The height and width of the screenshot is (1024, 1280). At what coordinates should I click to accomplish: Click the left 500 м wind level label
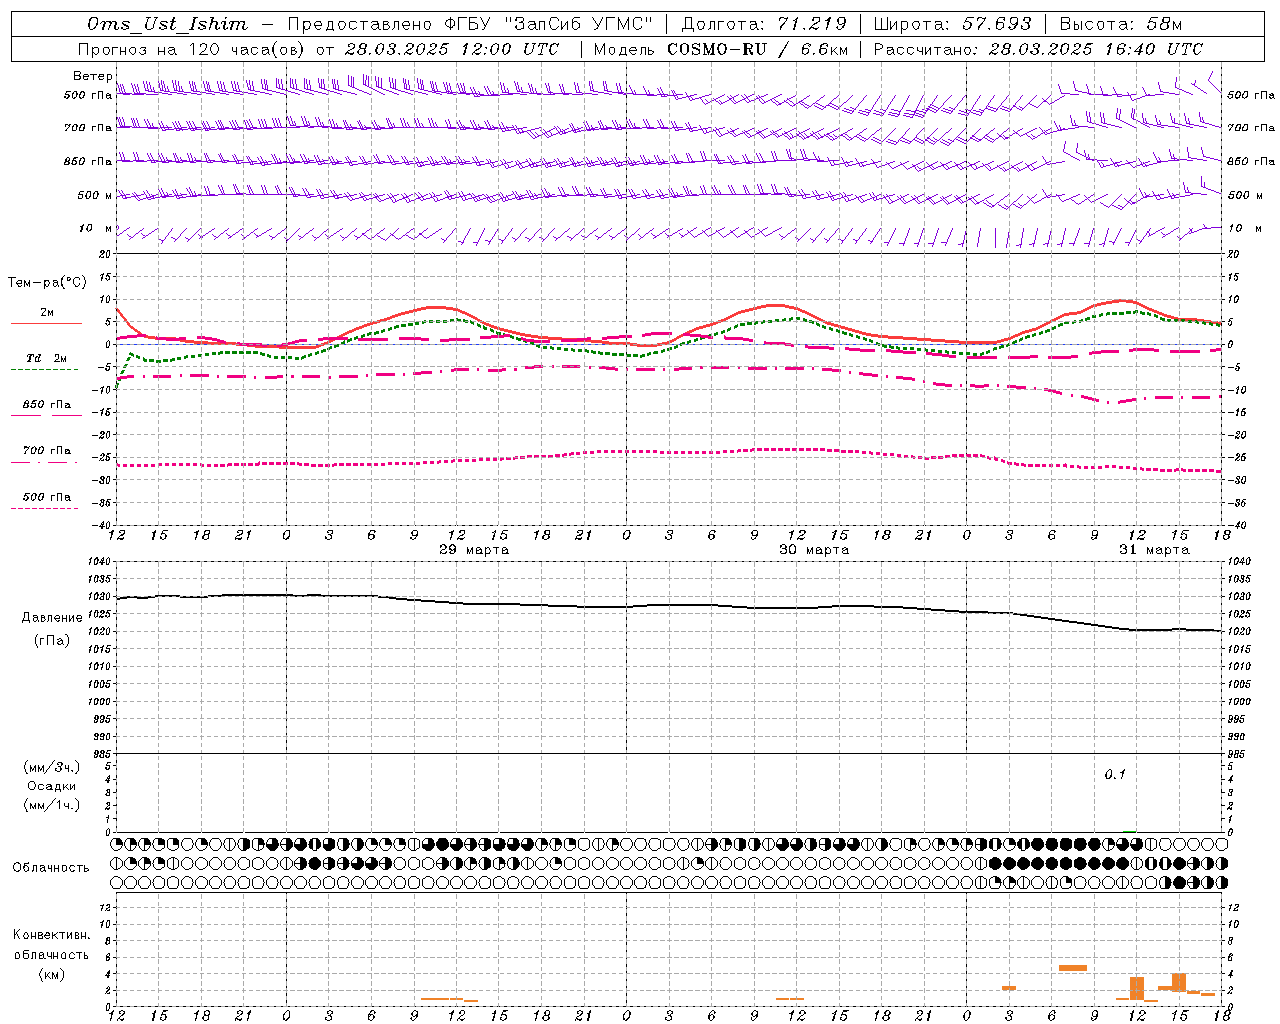pyautogui.click(x=95, y=195)
